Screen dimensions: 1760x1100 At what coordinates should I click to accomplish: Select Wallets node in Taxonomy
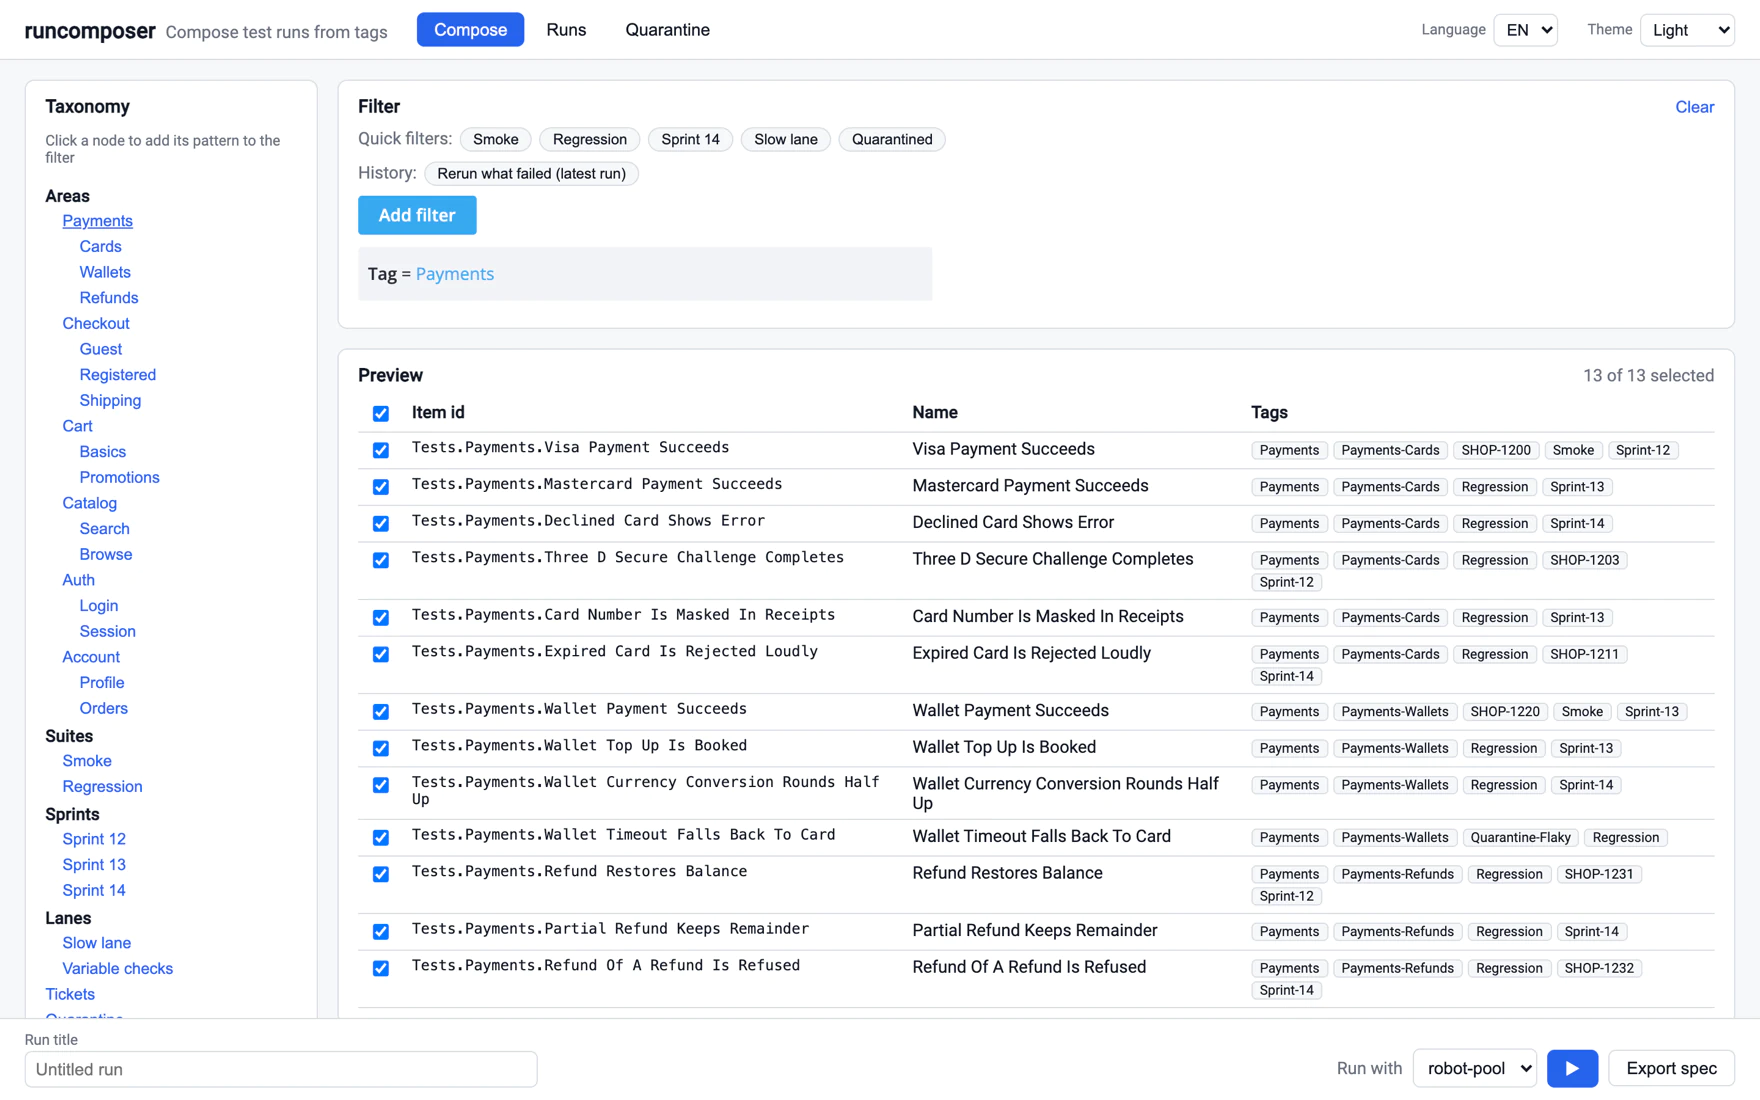105,272
